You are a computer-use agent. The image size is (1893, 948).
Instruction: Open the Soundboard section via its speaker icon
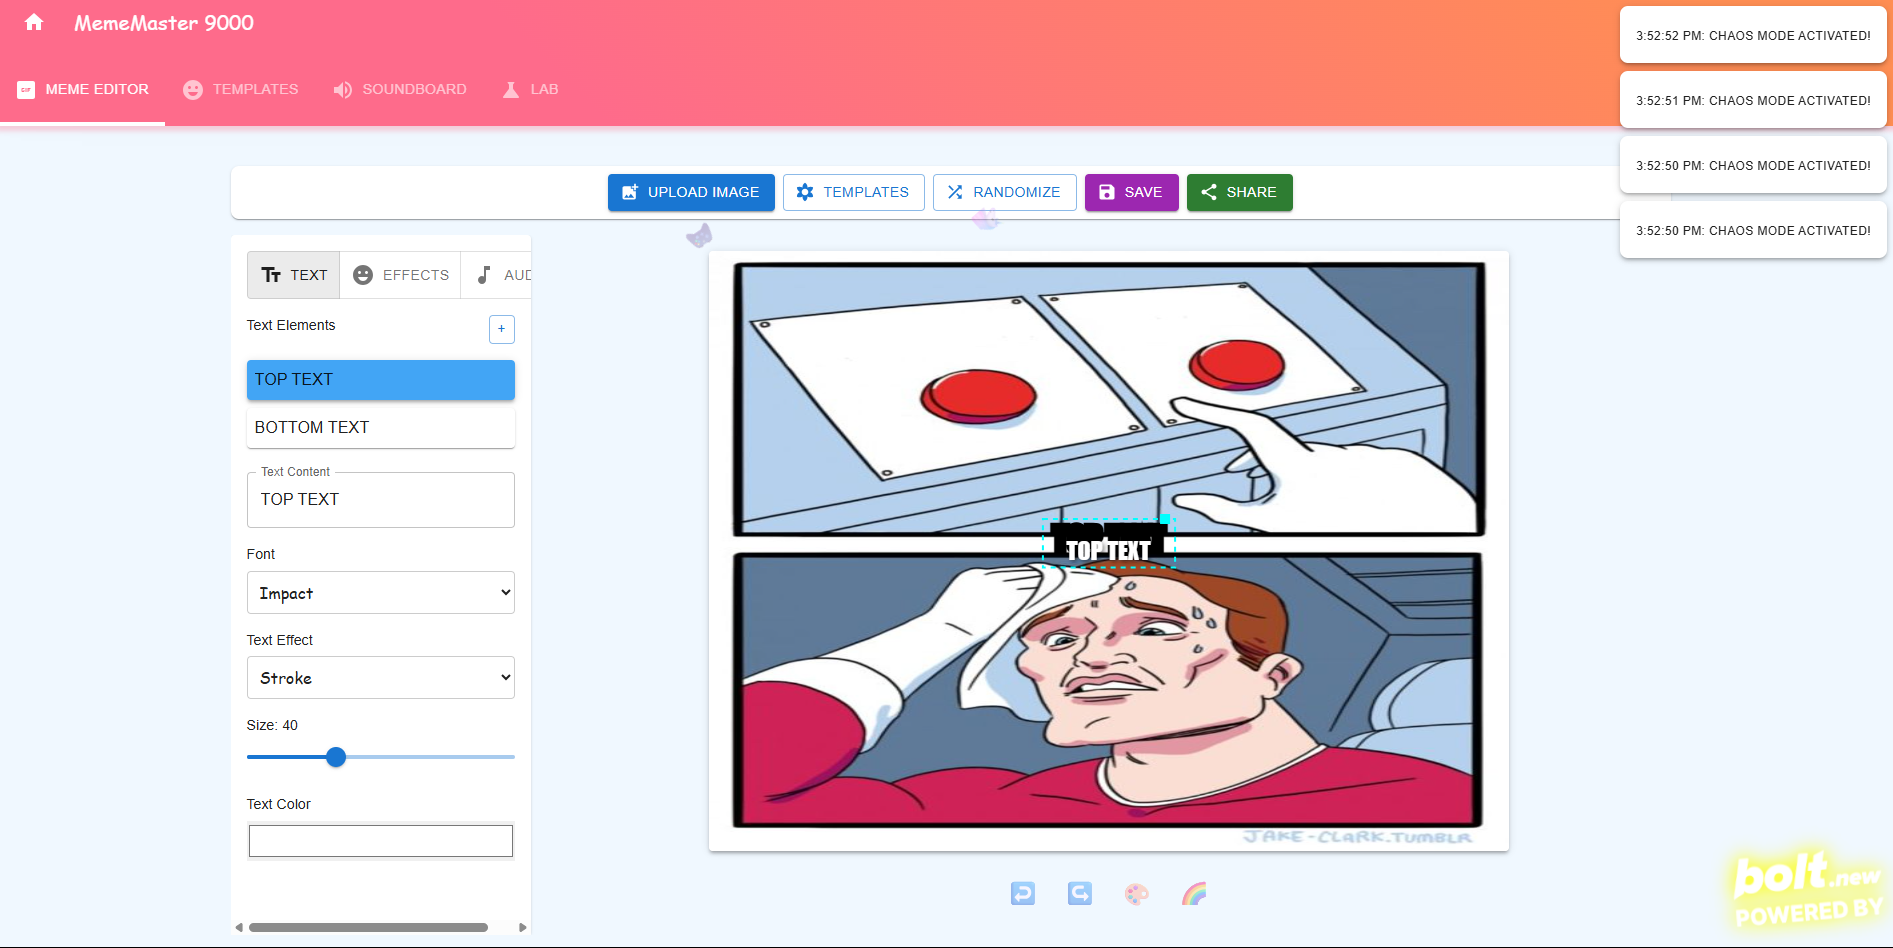click(x=343, y=89)
